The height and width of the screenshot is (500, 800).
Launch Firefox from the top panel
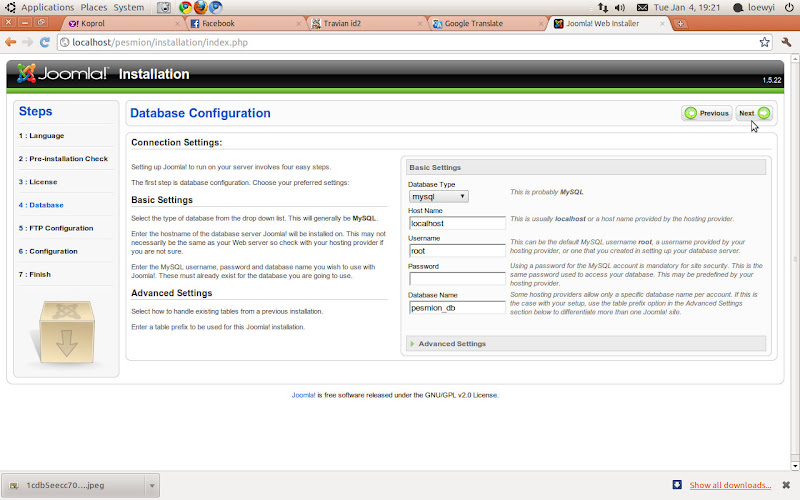(x=201, y=7)
